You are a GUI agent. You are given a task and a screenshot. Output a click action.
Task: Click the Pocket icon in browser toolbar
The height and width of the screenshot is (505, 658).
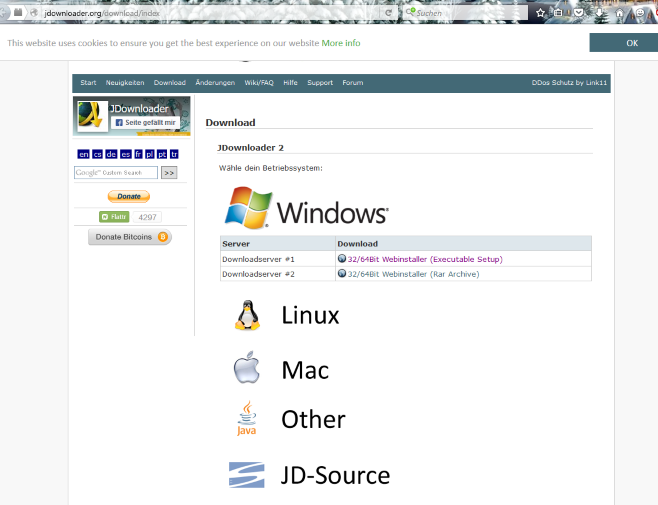579,13
